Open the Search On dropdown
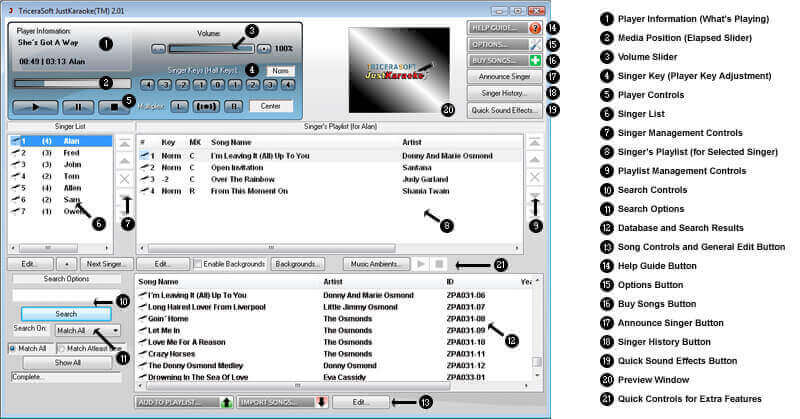 pyautogui.click(x=88, y=331)
